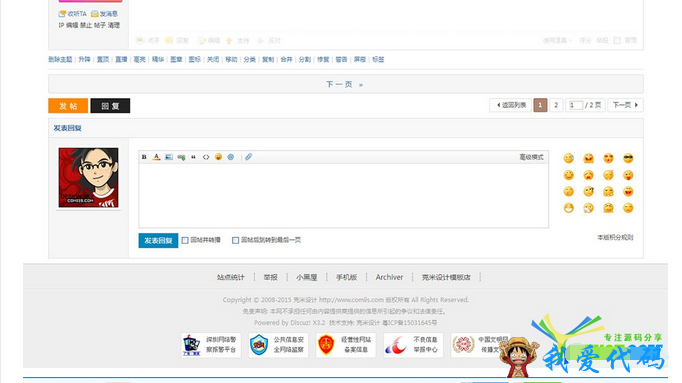
Task: Click the current page 1 button
Action: coord(540,105)
